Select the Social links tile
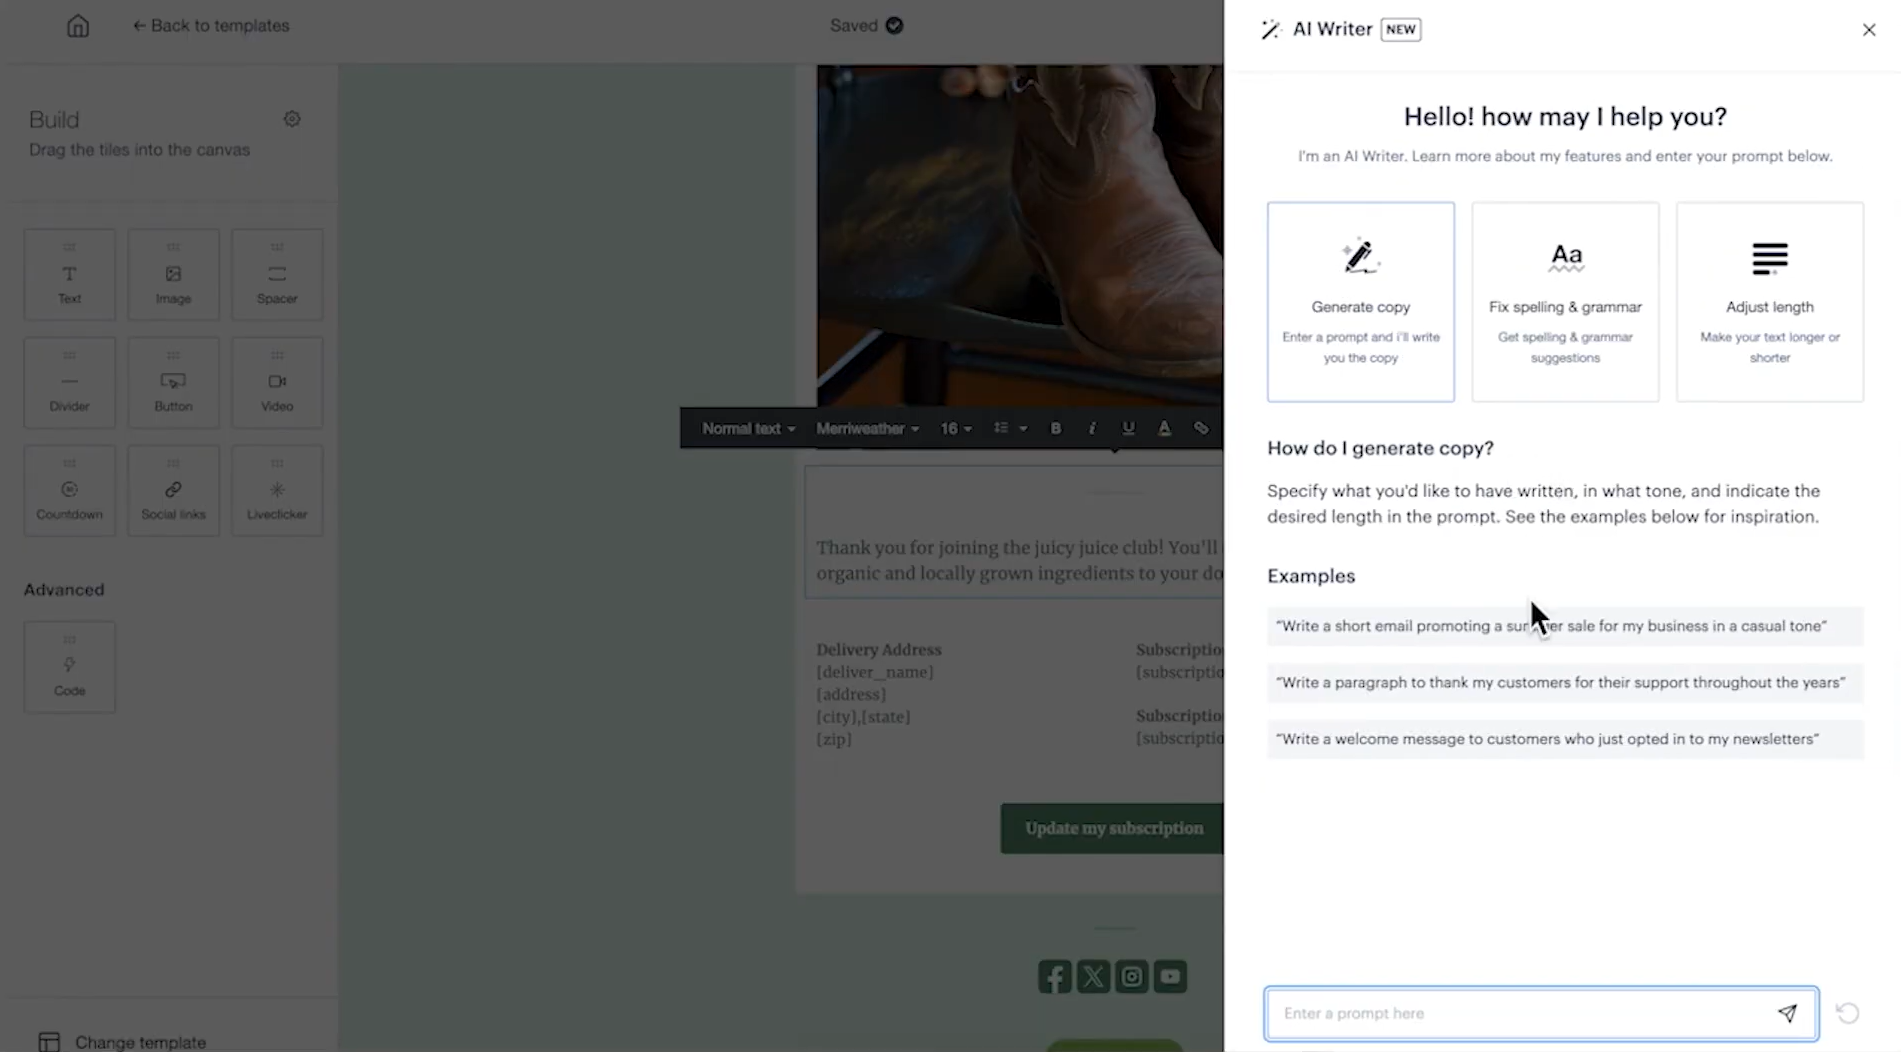The width and height of the screenshot is (1901, 1052). (x=173, y=490)
